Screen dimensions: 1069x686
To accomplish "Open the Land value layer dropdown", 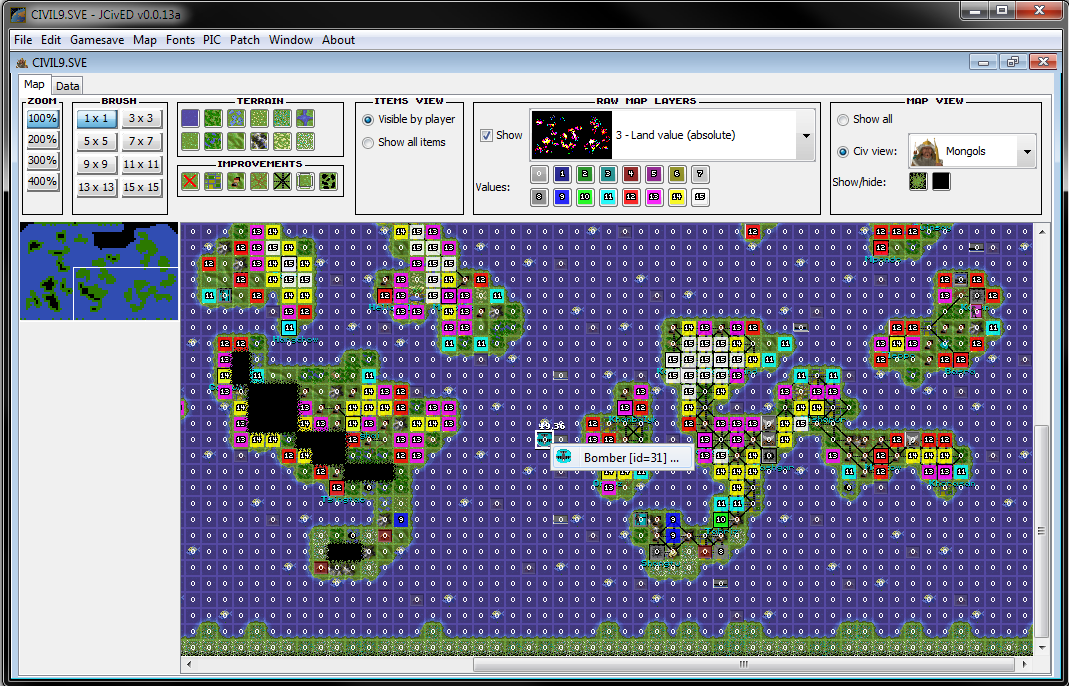I will pos(807,136).
